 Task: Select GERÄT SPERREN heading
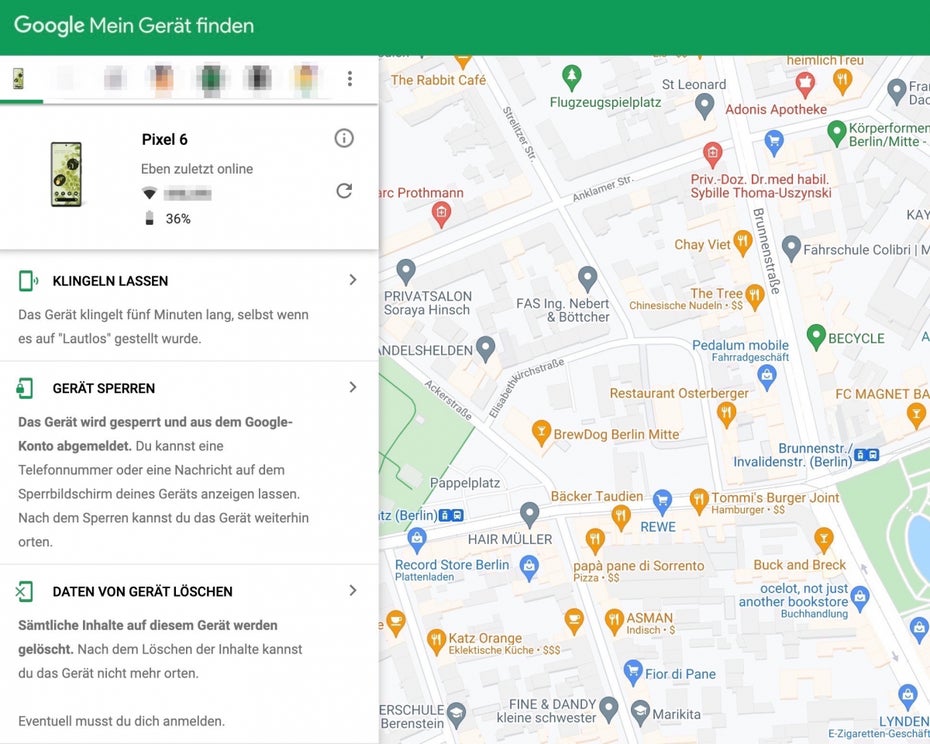(x=104, y=388)
